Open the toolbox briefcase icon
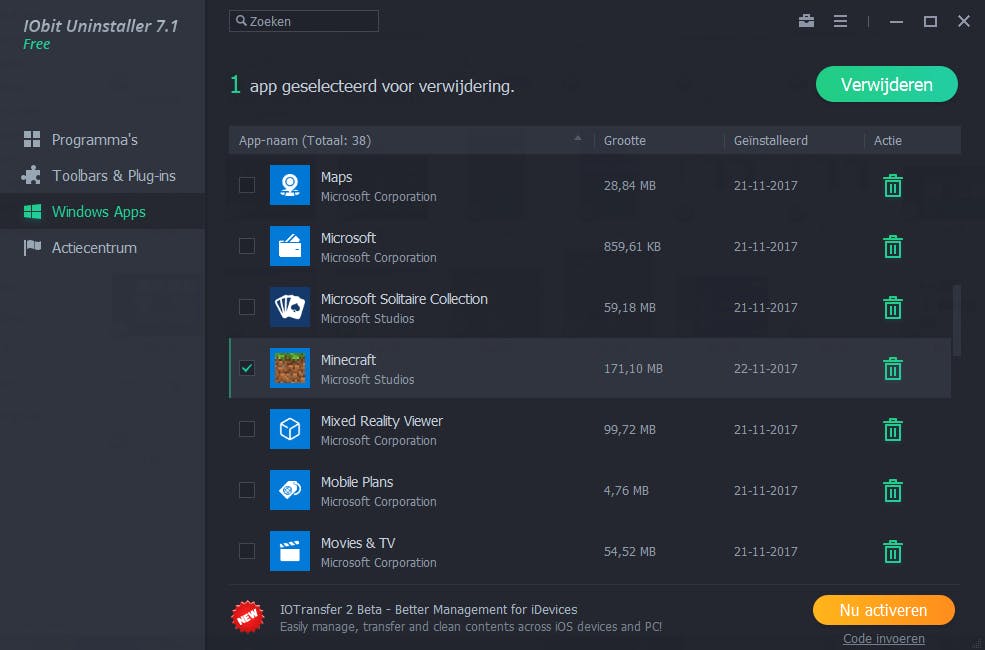This screenshot has width=985, height=650. (x=807, y=21)
